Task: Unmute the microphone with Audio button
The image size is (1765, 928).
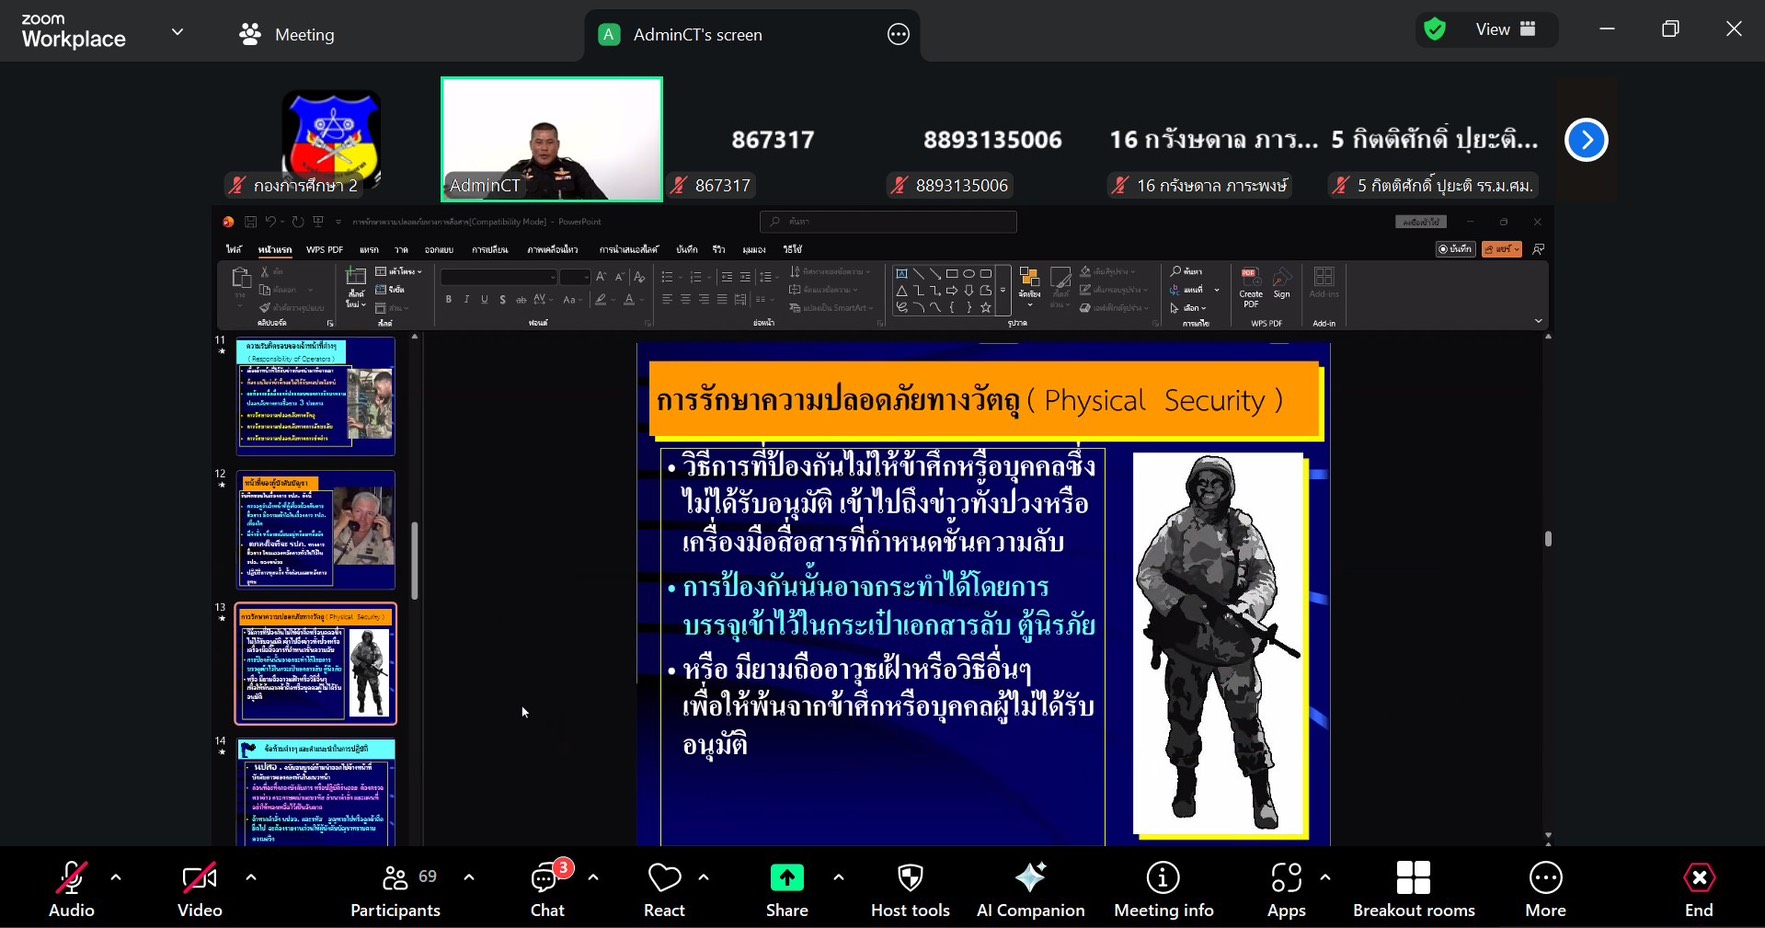Action: [x=71, y=889]
